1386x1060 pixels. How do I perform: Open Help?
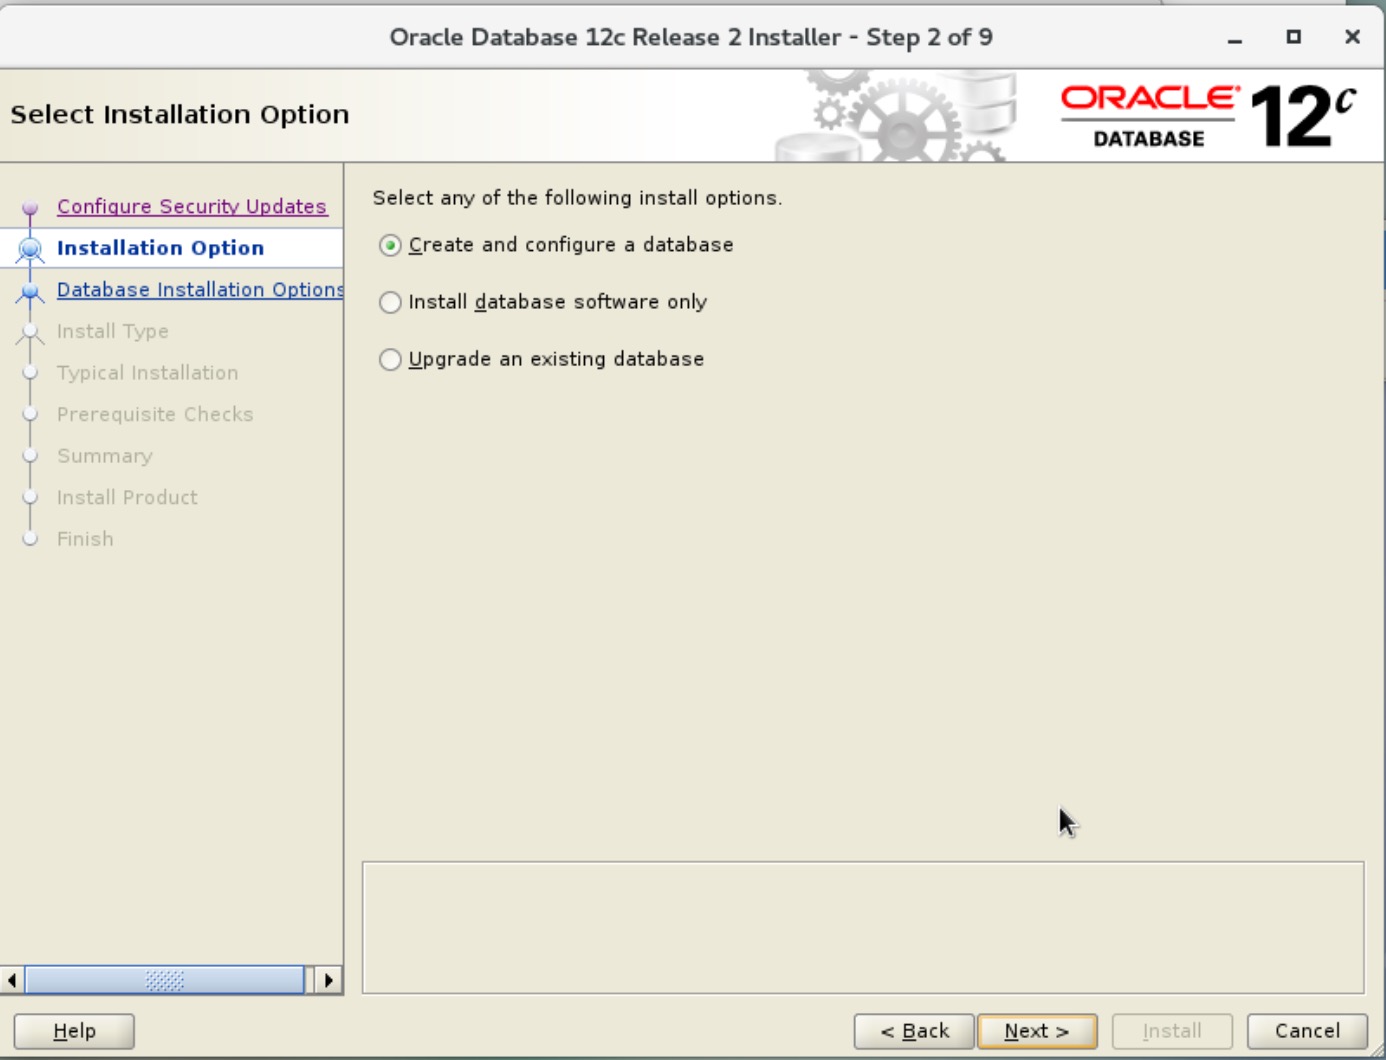pos(74,1031)
